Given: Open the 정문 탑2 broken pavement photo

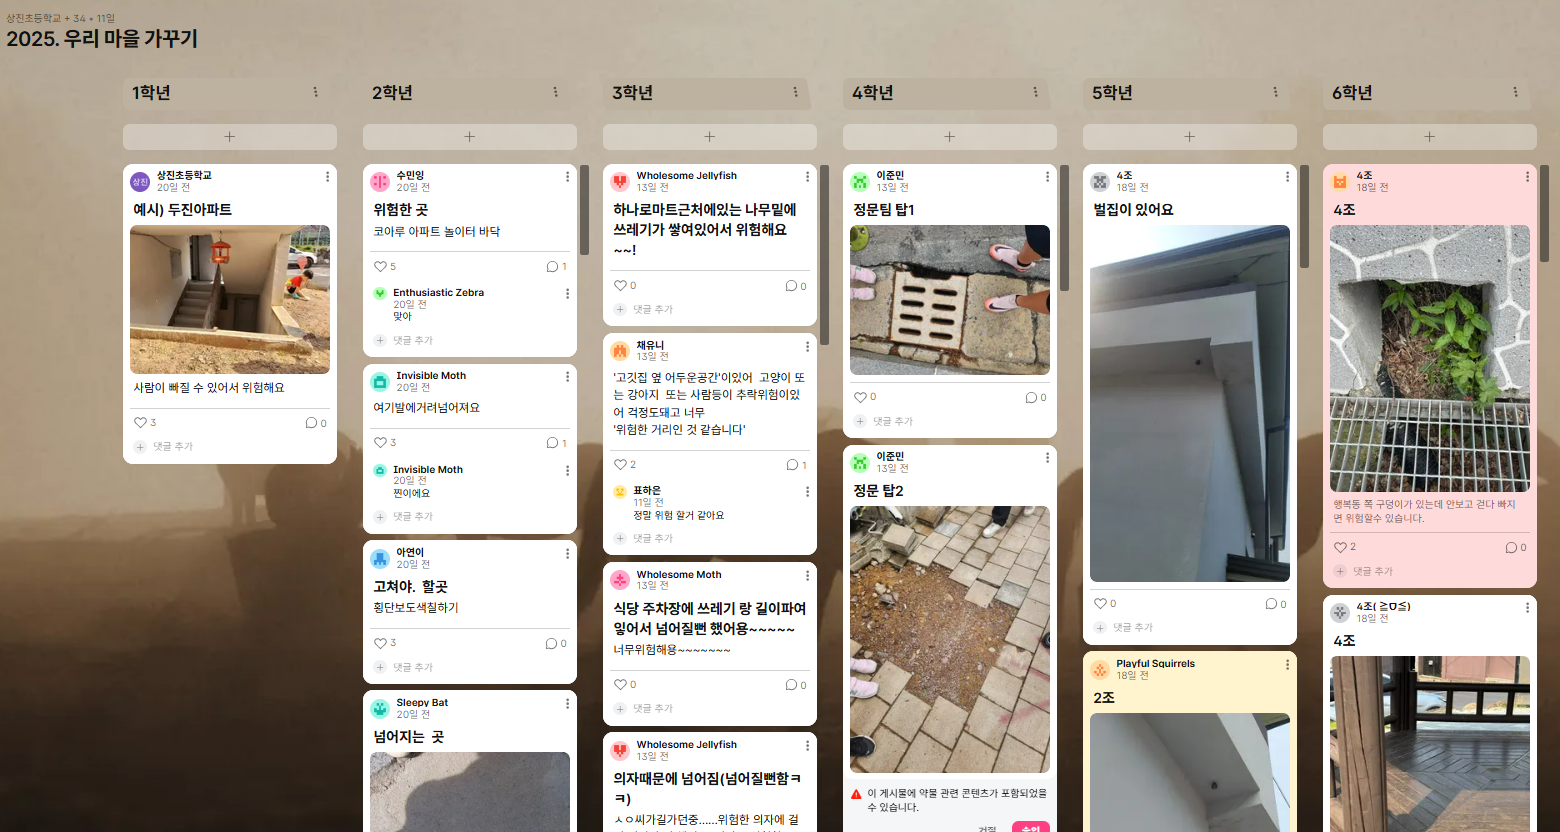Looking at the screenshot, I should pos(950,640).
